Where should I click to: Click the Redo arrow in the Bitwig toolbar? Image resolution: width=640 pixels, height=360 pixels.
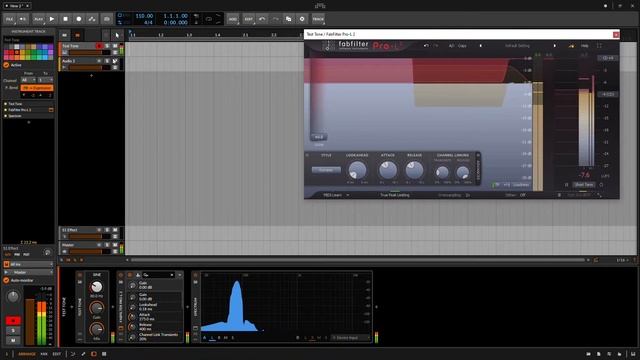click(x=276, y=19)
